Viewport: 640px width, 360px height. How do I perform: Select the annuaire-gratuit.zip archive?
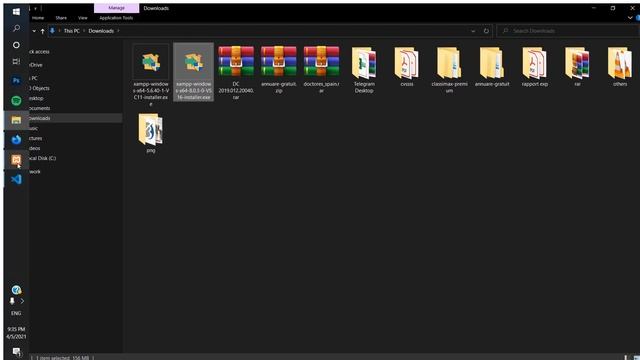[x=278, y=69]
